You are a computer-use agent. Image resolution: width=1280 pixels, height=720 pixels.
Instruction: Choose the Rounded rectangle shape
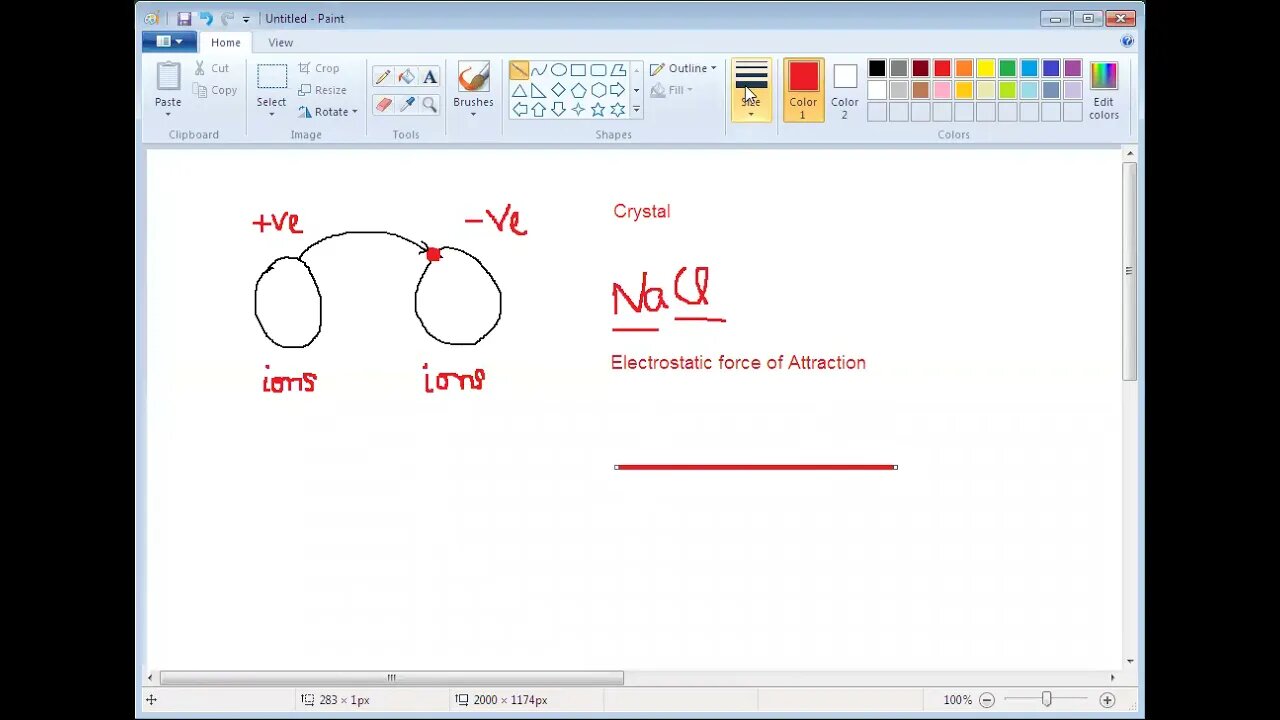pos(598,70)
